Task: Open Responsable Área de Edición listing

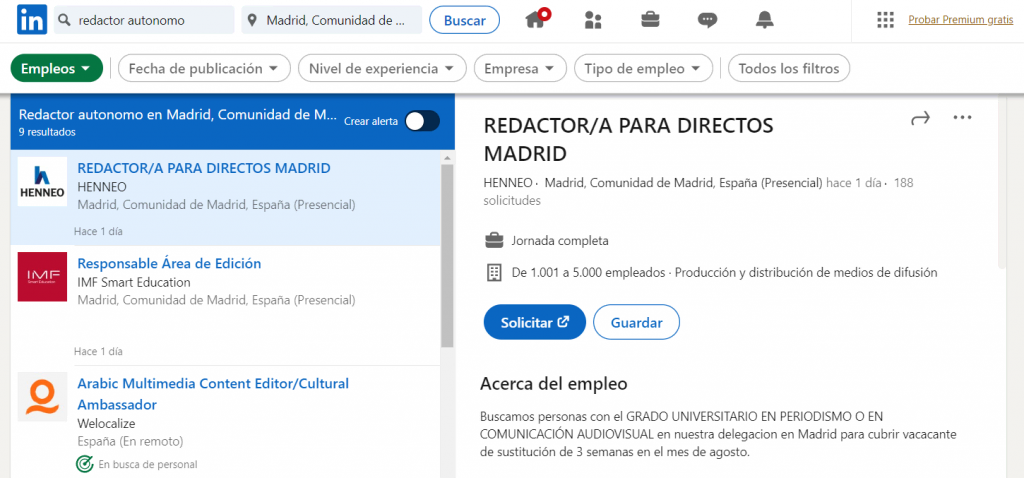Action: pos(169,263)
